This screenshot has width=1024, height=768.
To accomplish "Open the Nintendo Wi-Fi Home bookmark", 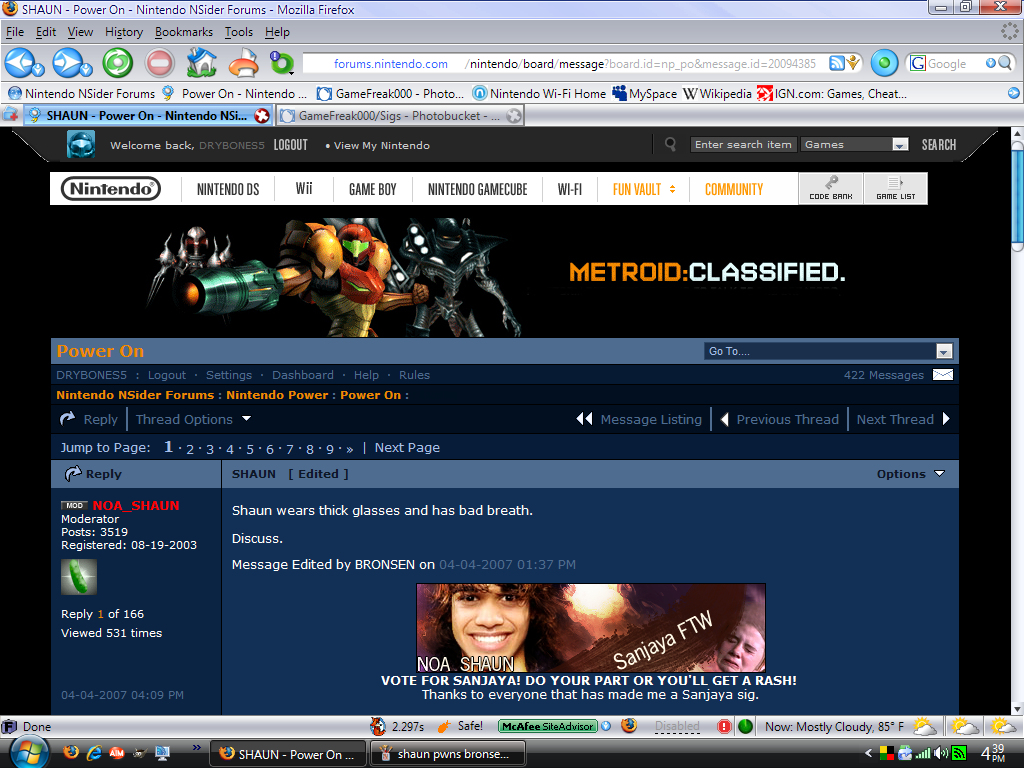I will click(539, 93).
